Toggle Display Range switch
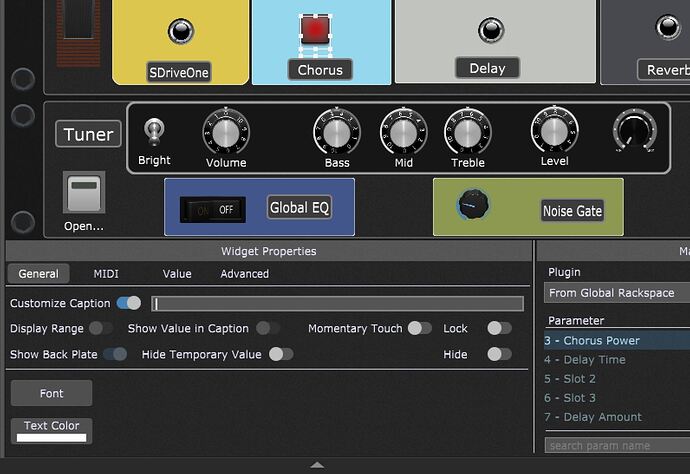The height and width of the screenshot is (474, 690). coord(101,328)
